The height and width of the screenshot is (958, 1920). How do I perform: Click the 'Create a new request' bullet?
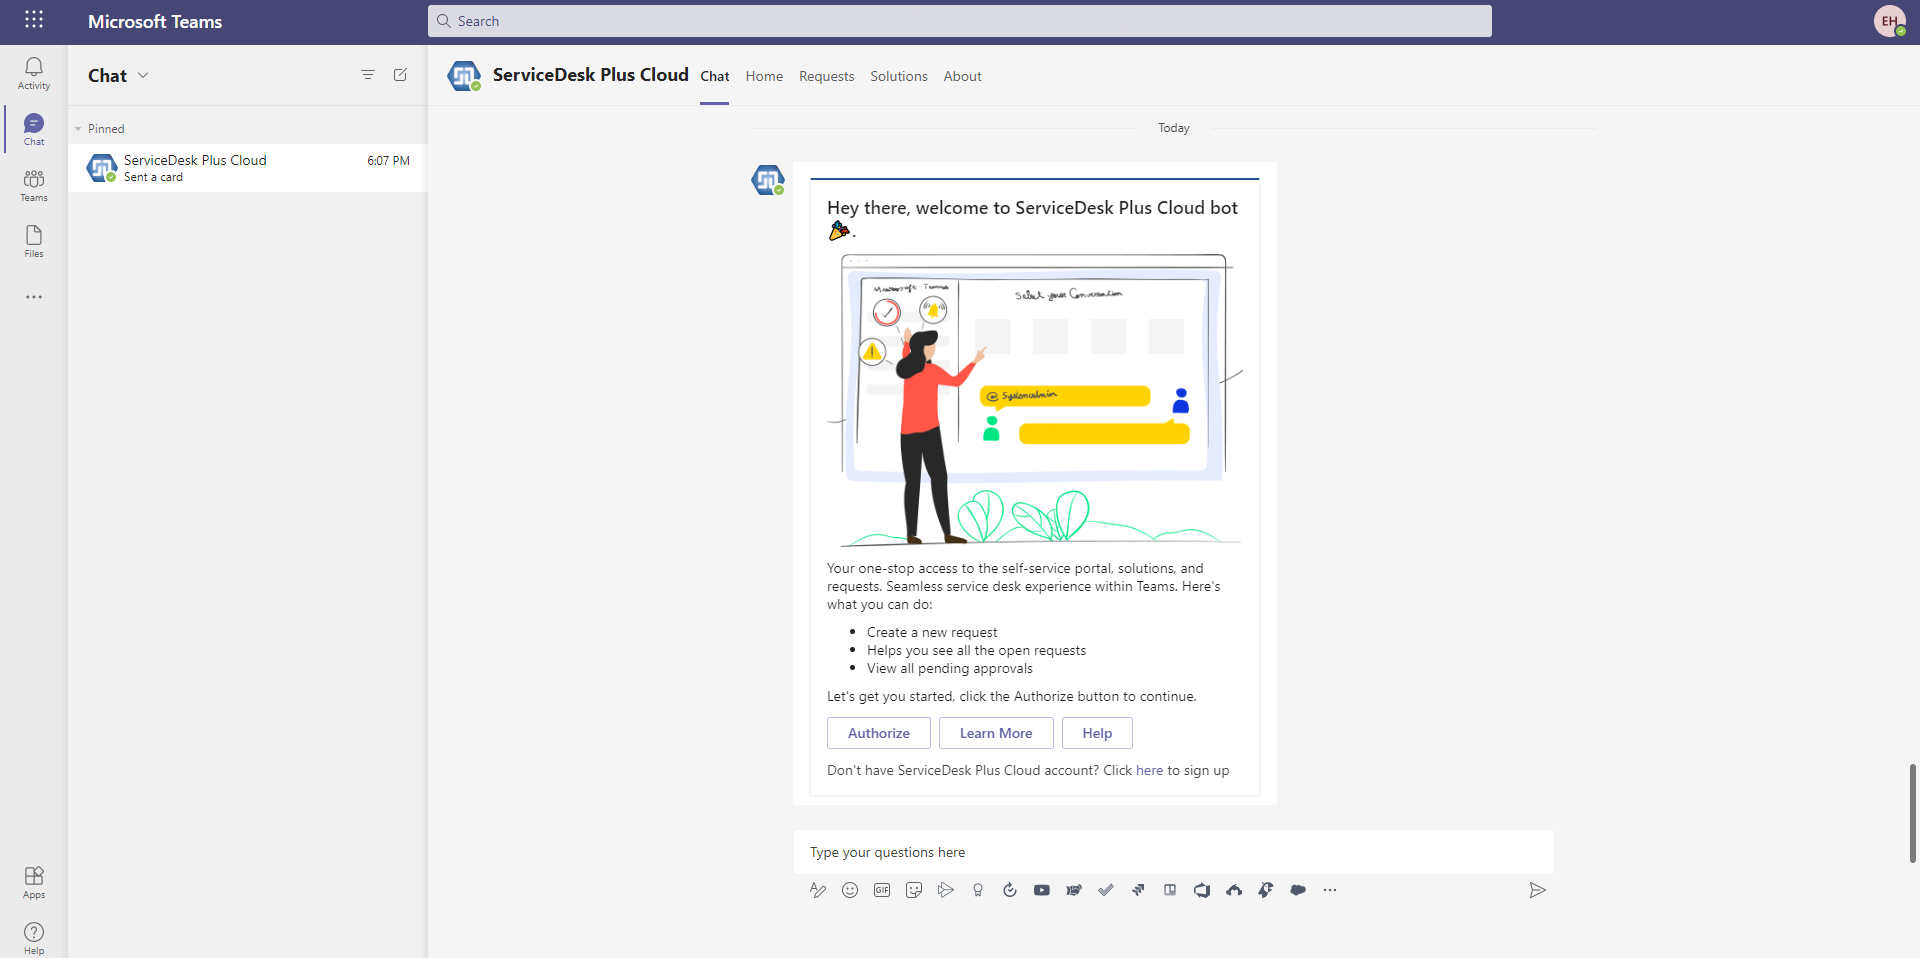(932, 633)
